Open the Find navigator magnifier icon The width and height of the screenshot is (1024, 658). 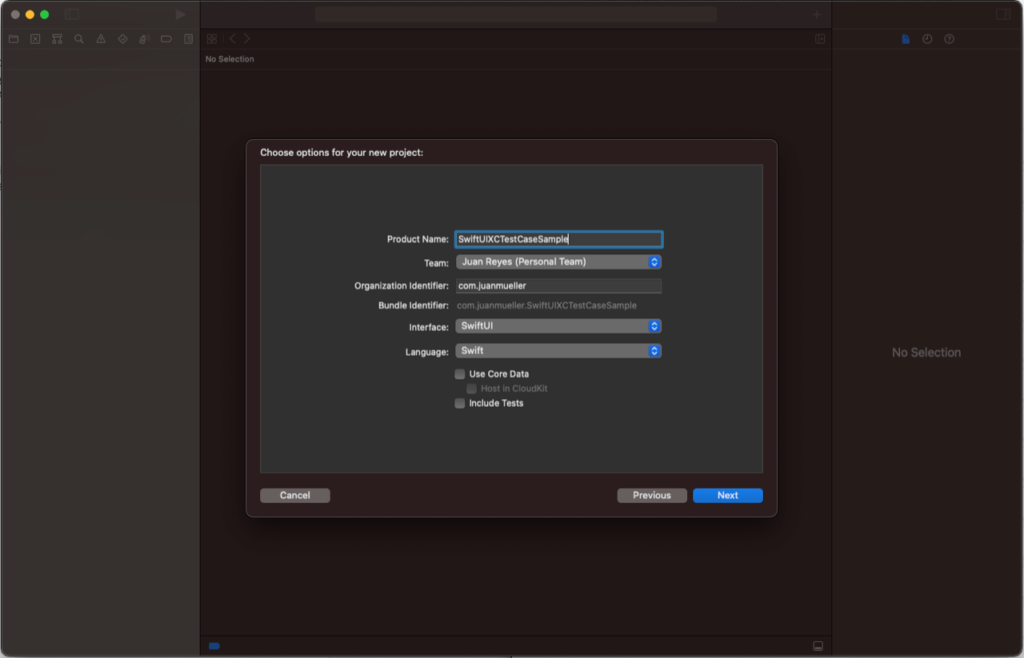tap(79, 39)
